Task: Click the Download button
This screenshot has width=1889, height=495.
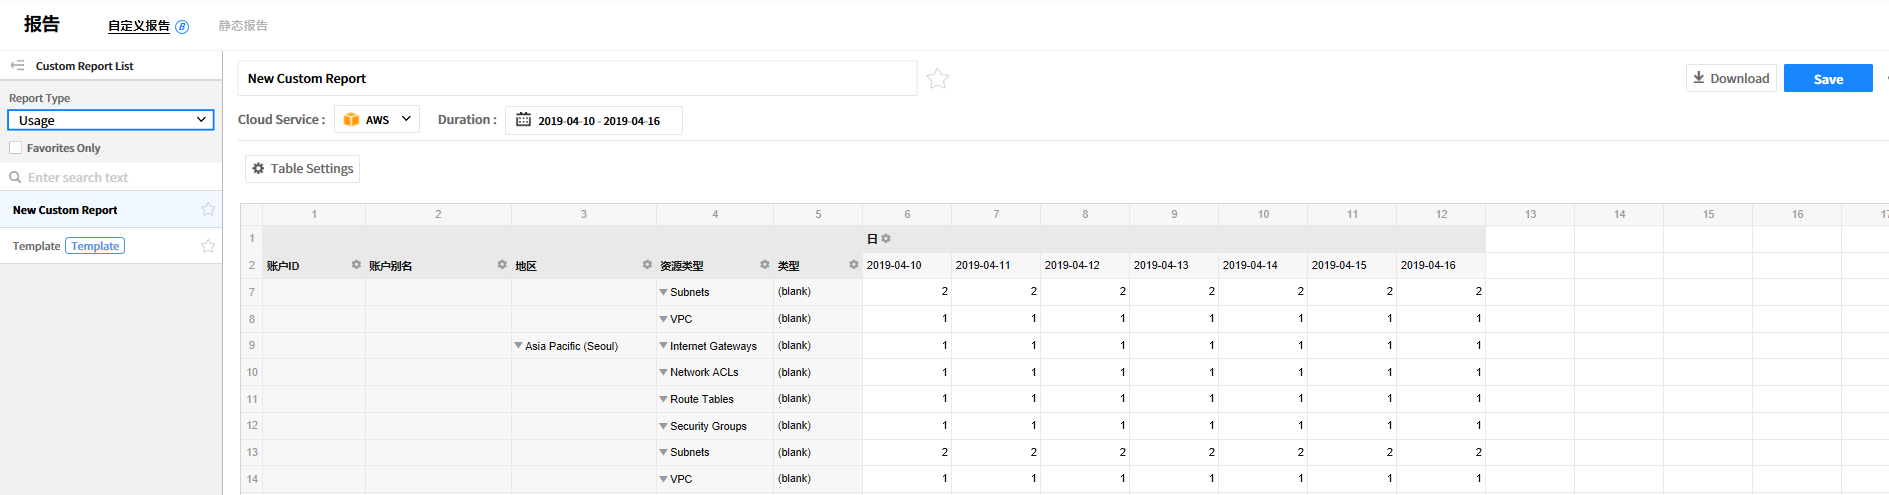Action: [x=1731, y=78]
